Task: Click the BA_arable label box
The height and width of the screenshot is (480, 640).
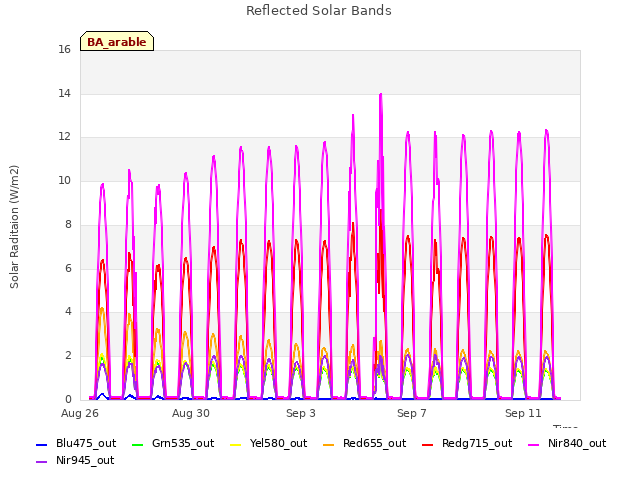Action: point(117,41)
